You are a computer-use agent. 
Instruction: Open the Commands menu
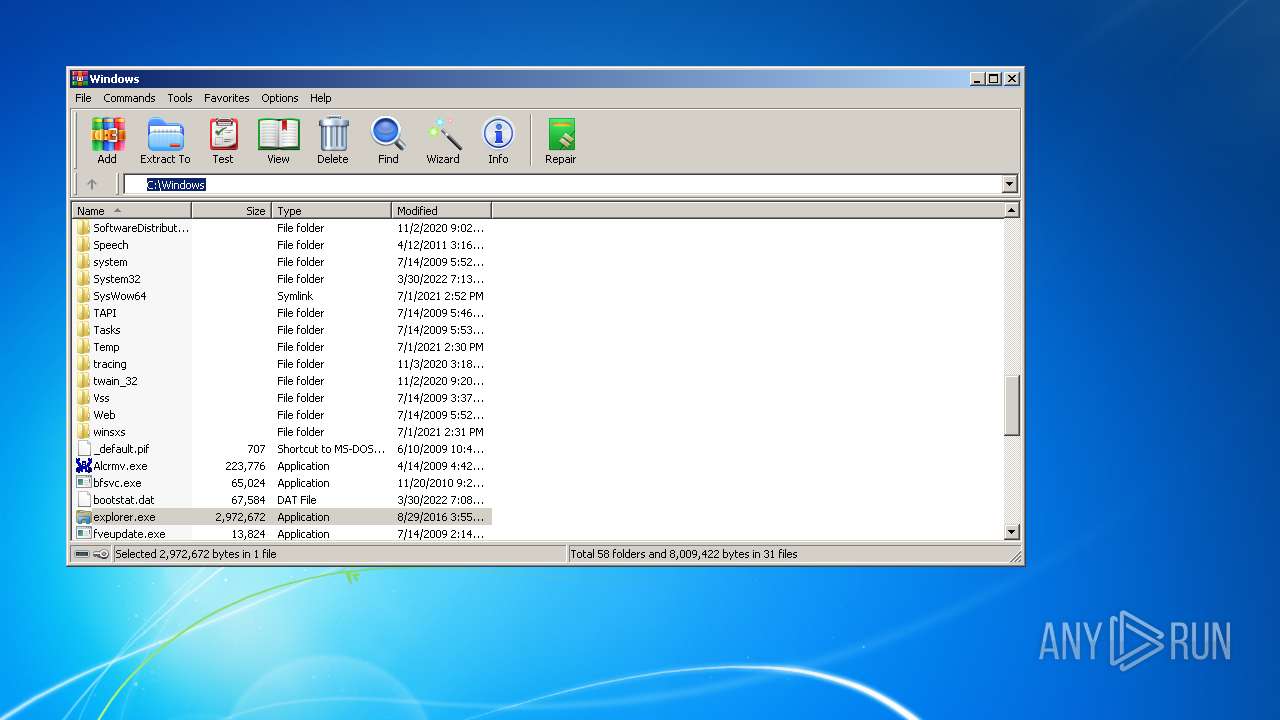tap(129, 98)
